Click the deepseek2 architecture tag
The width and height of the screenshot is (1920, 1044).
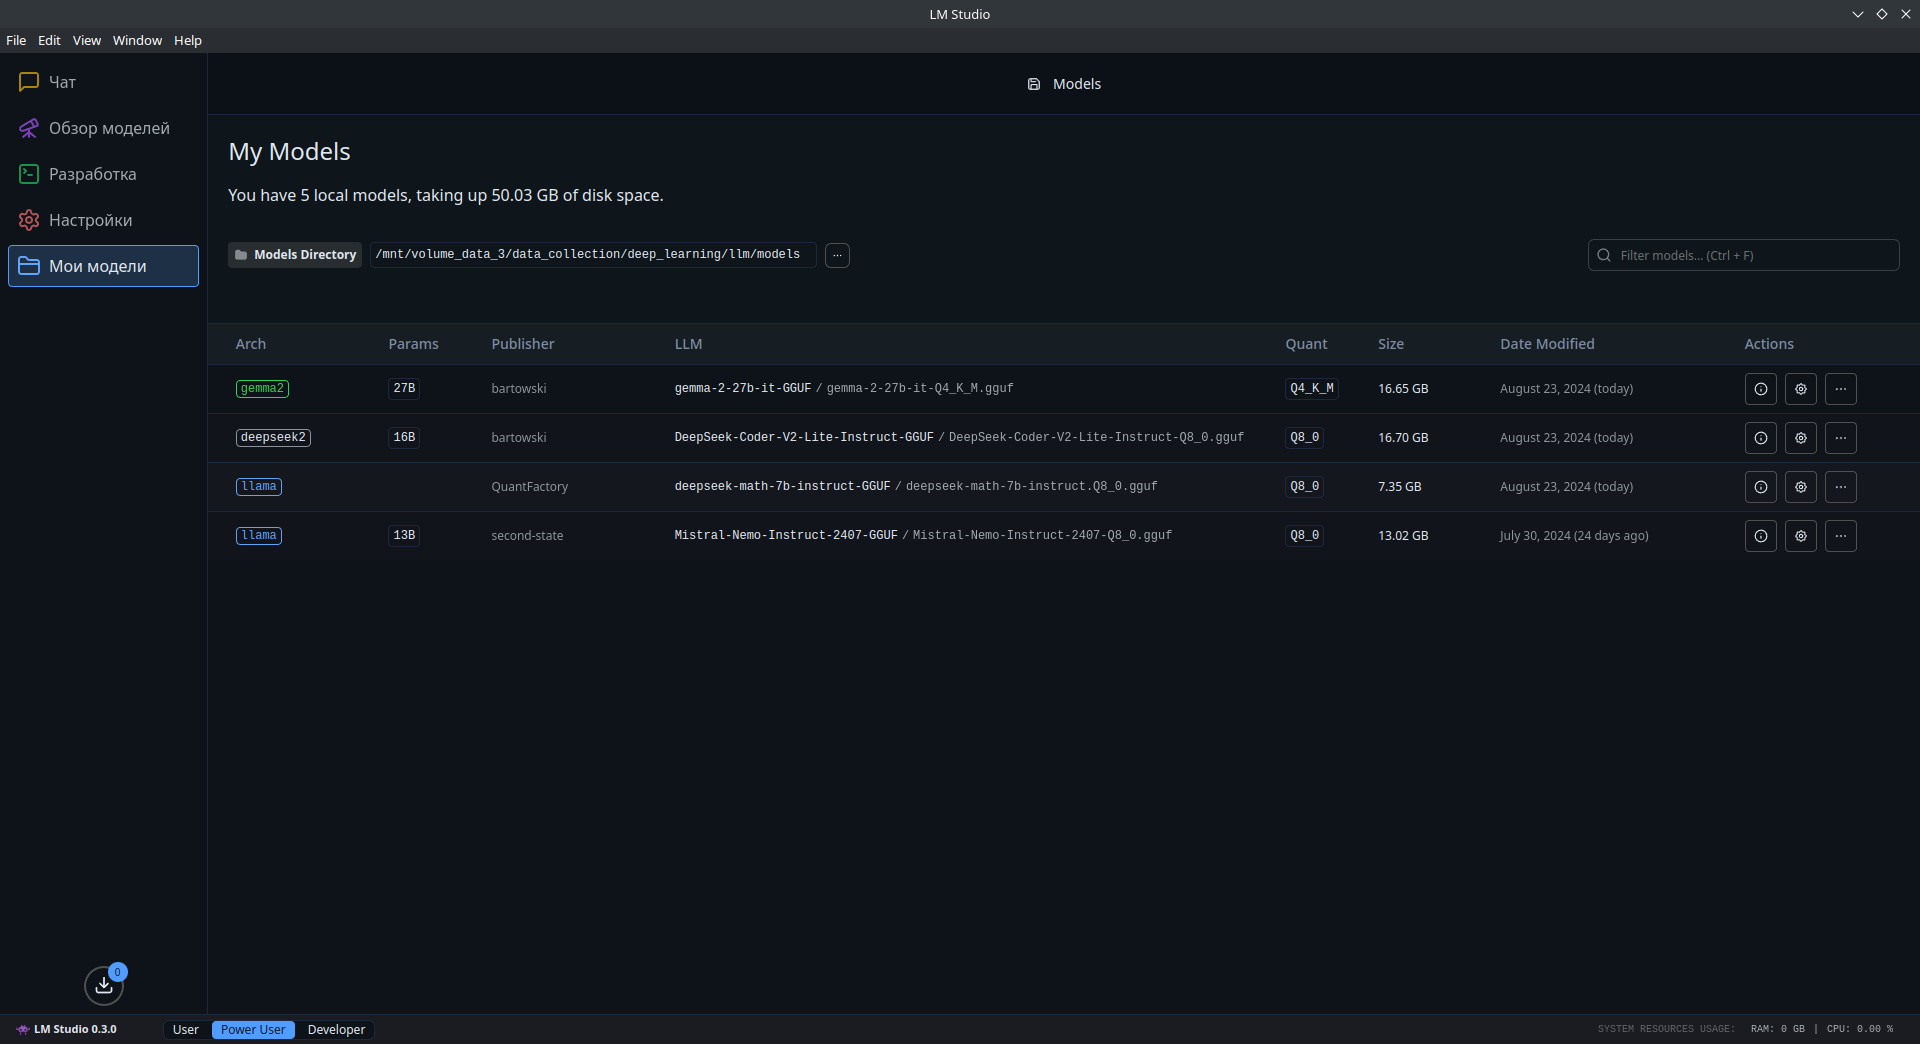273,438
